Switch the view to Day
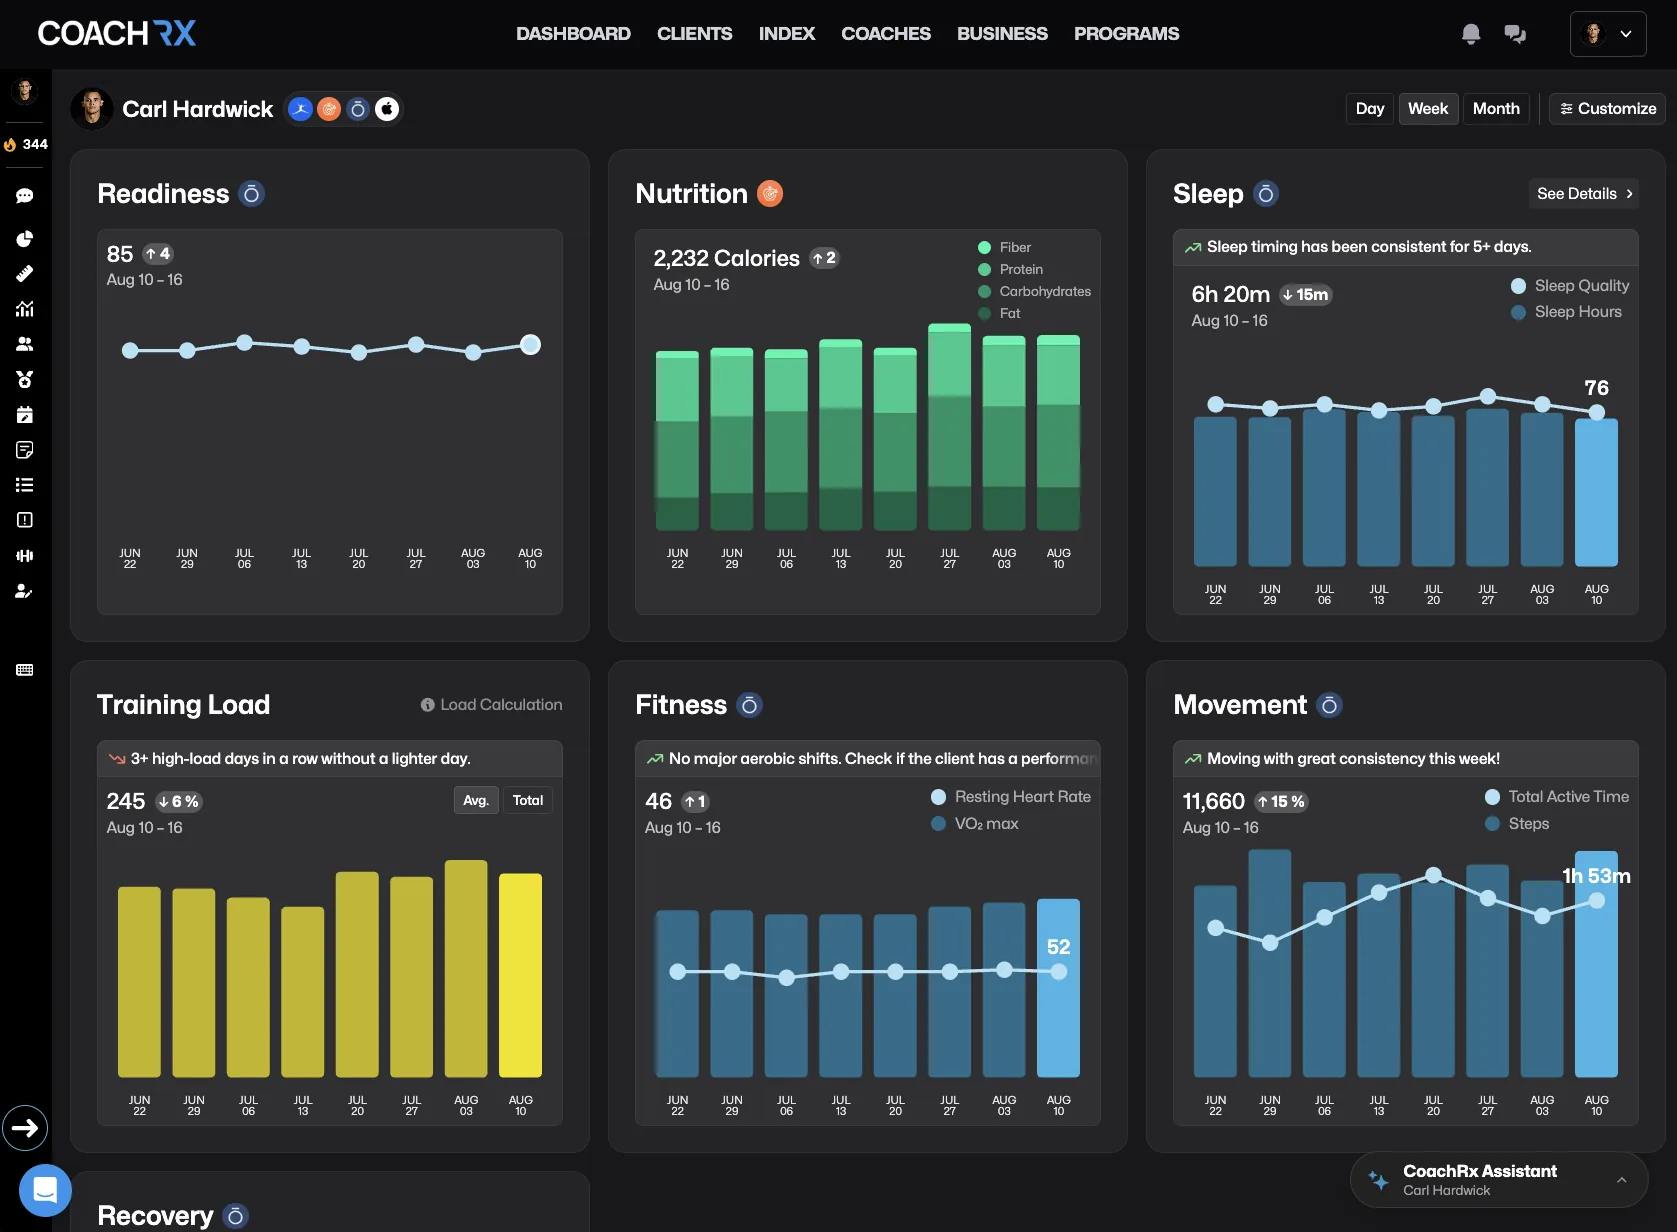The height and width of the screenshot is (1232, 1677). coord(1370,109)
